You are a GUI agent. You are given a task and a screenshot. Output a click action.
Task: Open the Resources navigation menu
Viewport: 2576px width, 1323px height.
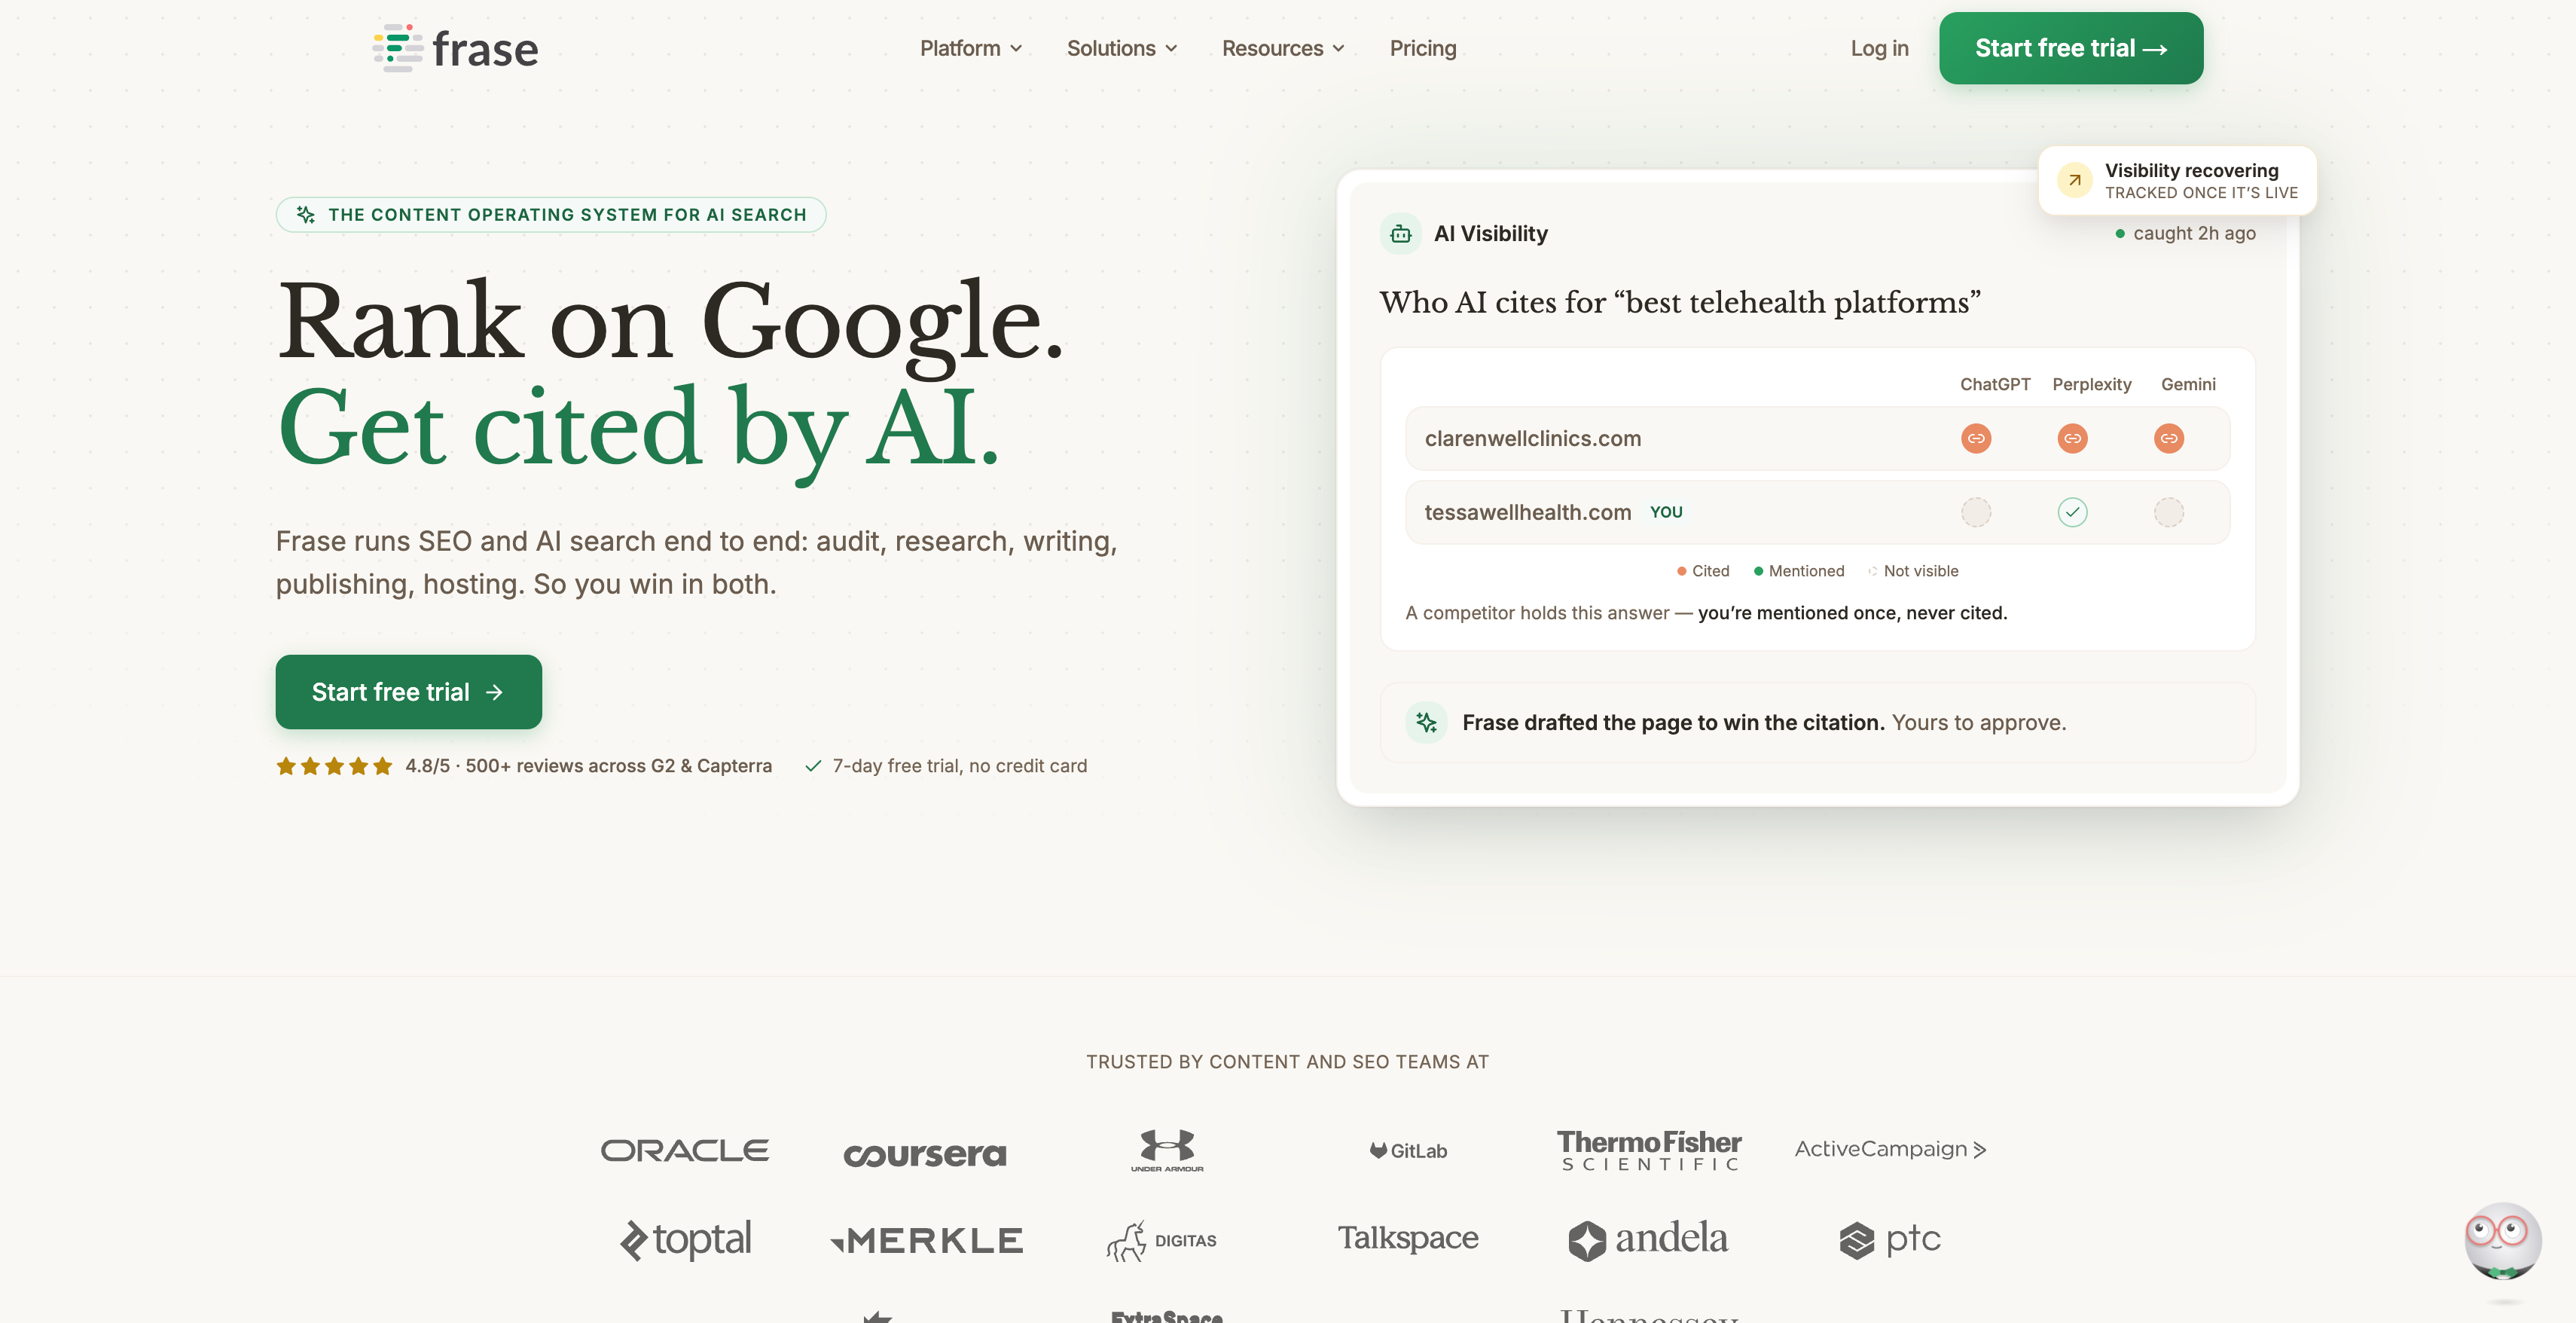(1283, 48)
